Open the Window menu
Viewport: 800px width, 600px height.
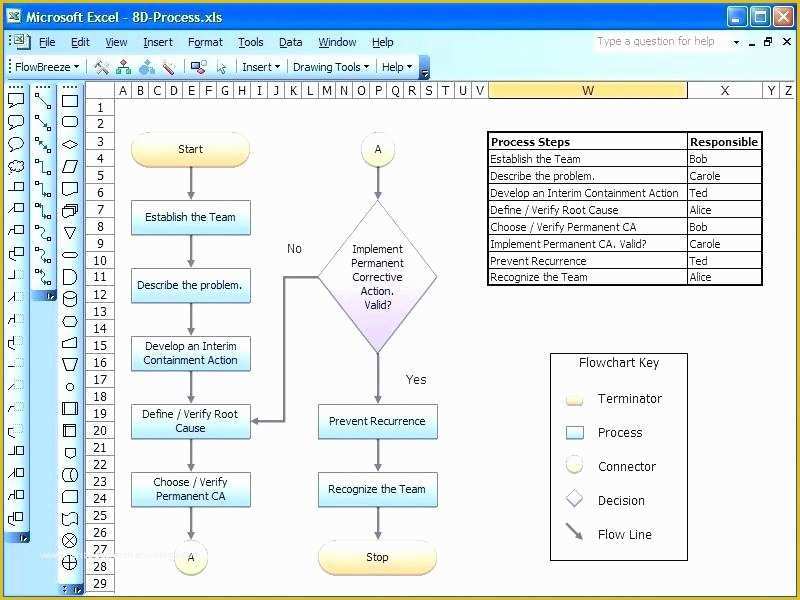(x=337, y=42)
